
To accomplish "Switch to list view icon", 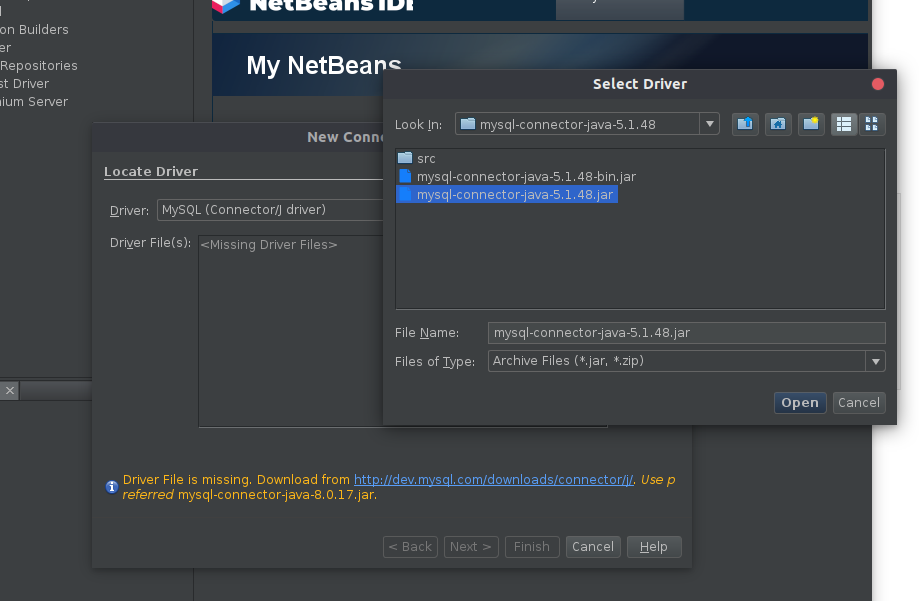I will click(x=844, y=124).
